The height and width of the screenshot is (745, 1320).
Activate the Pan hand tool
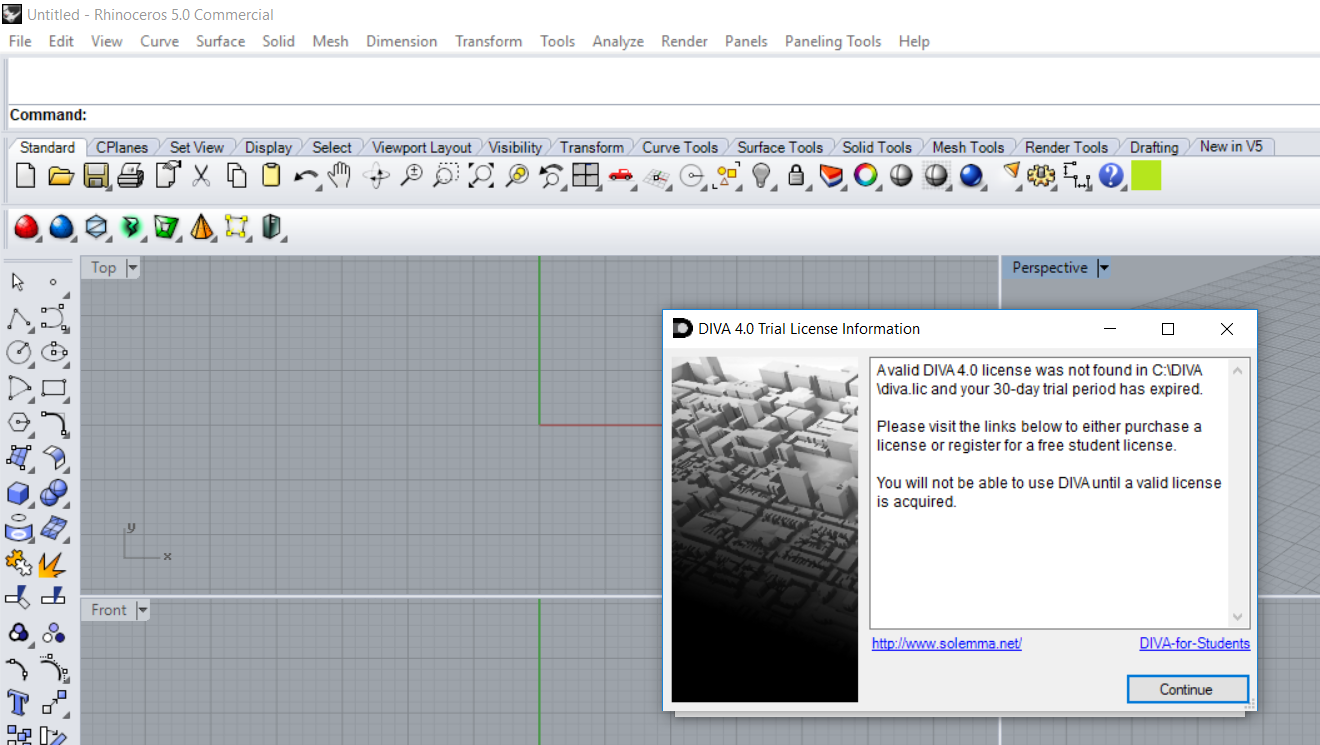(x=340, y=176)
